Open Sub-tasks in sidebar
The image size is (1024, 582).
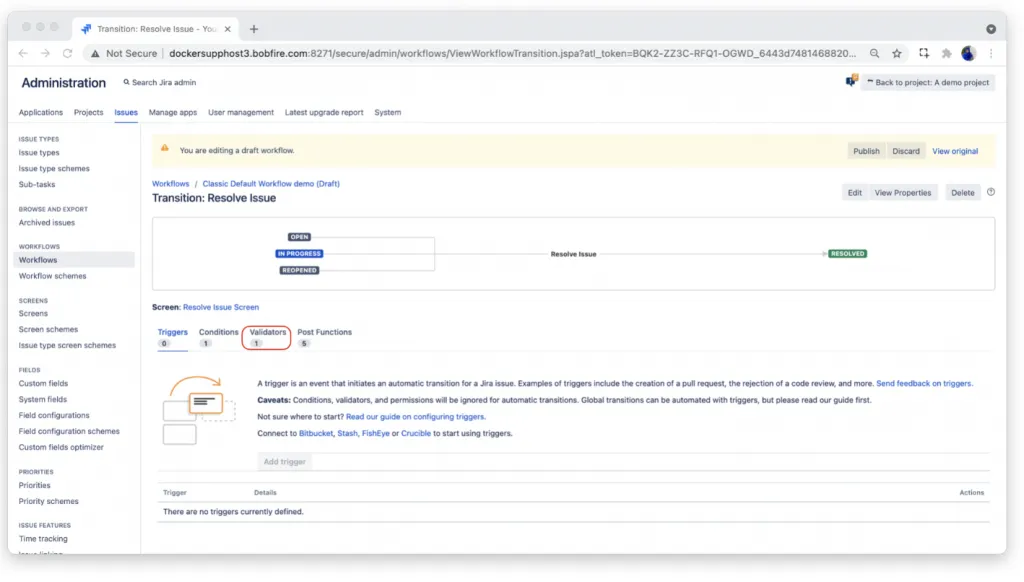coord(37,184)
